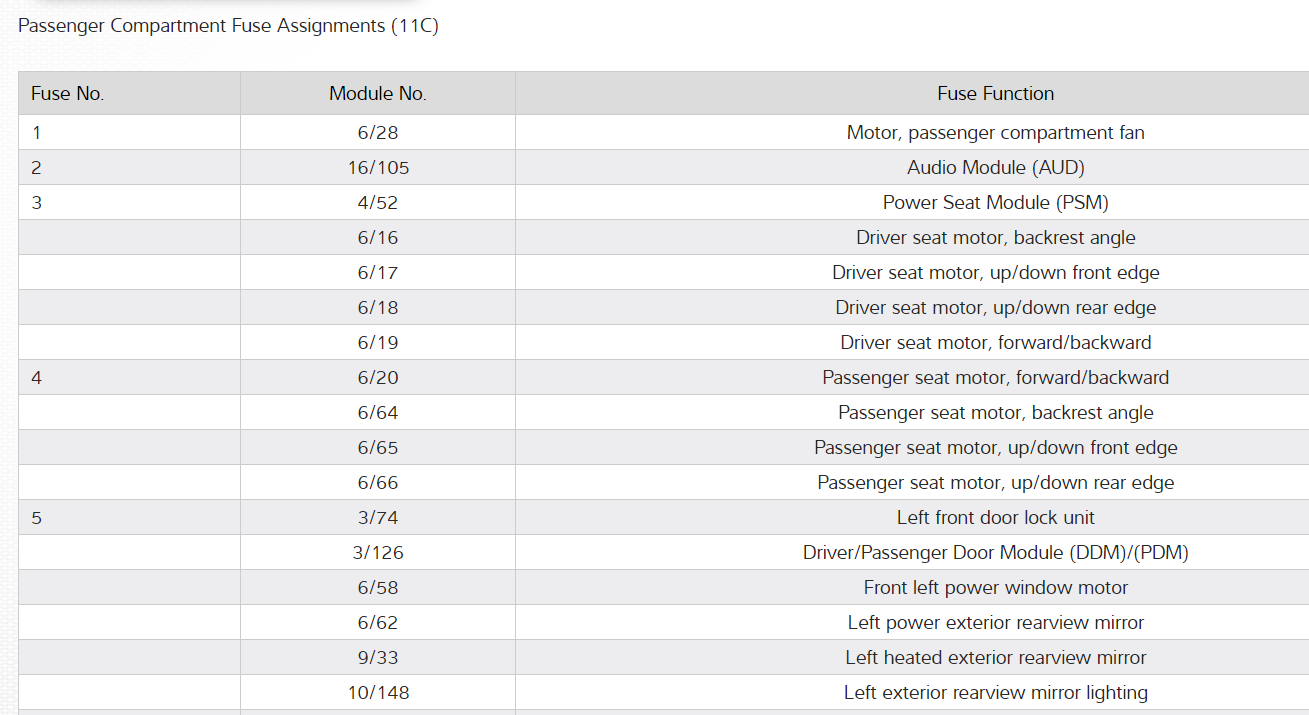Viewport: 1309px width, 715px height.
Task: Click the "Power Seat Module (PSM)" entry
Action: [x=995, y=203]
